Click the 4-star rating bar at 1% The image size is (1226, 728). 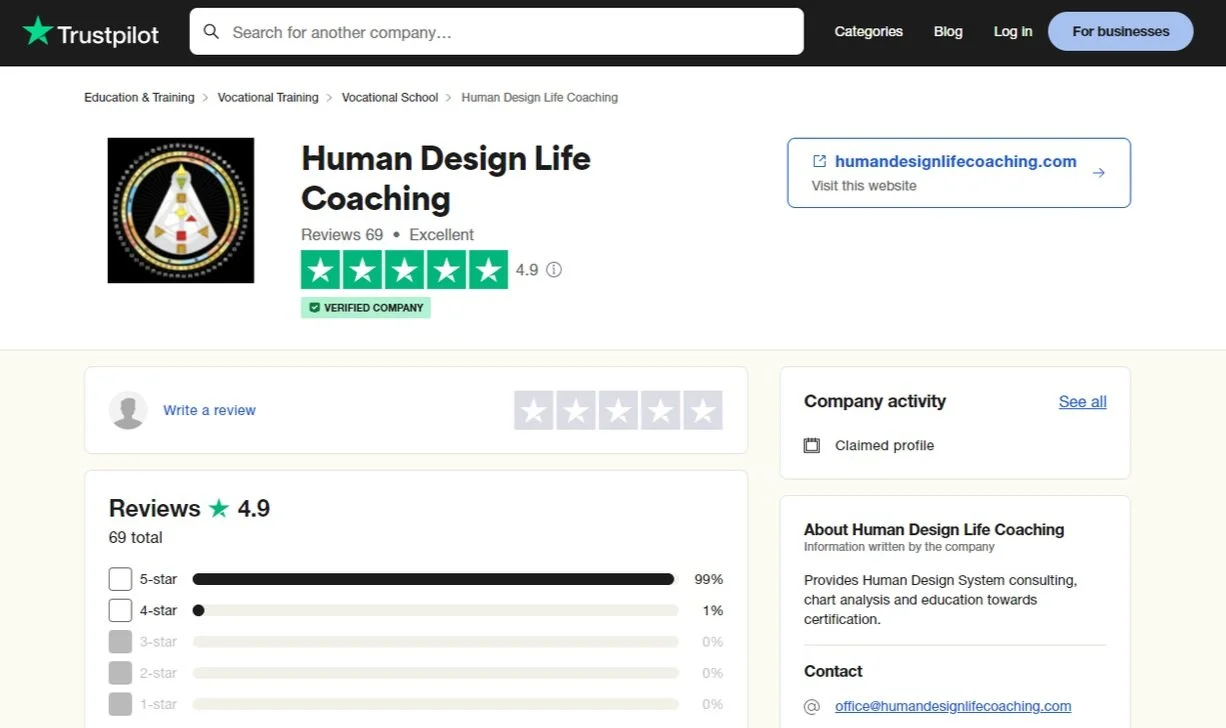click(435, 610)
